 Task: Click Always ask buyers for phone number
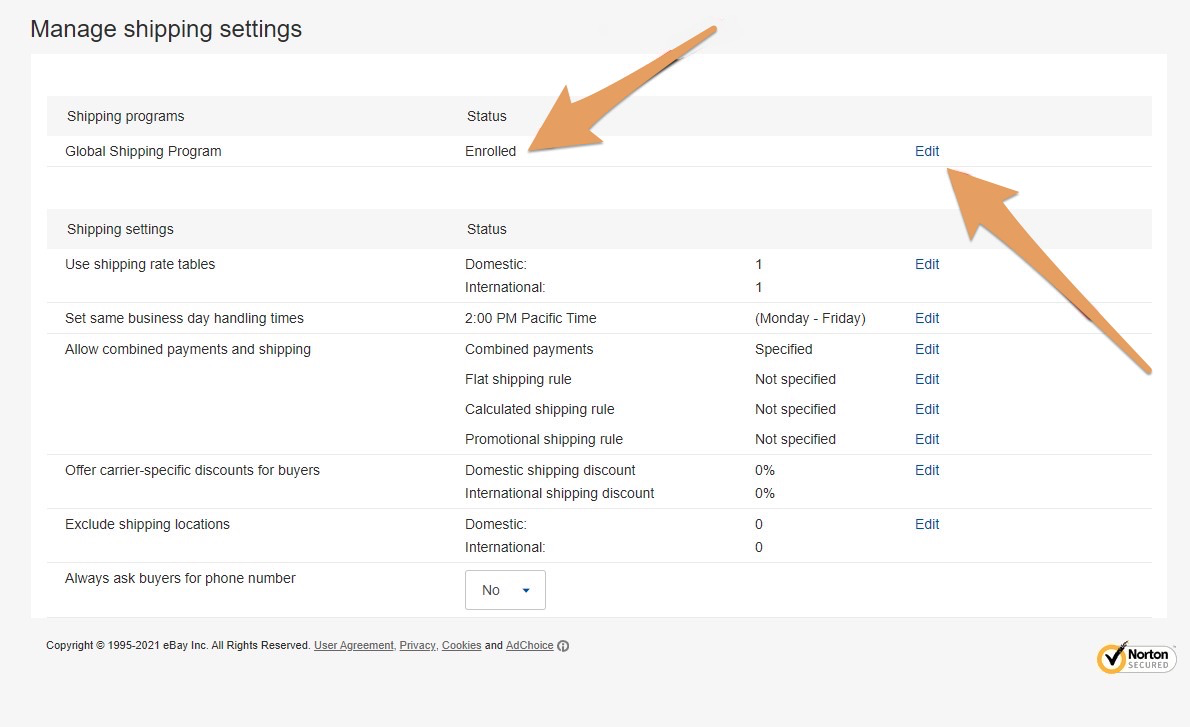tap(181, 578)
